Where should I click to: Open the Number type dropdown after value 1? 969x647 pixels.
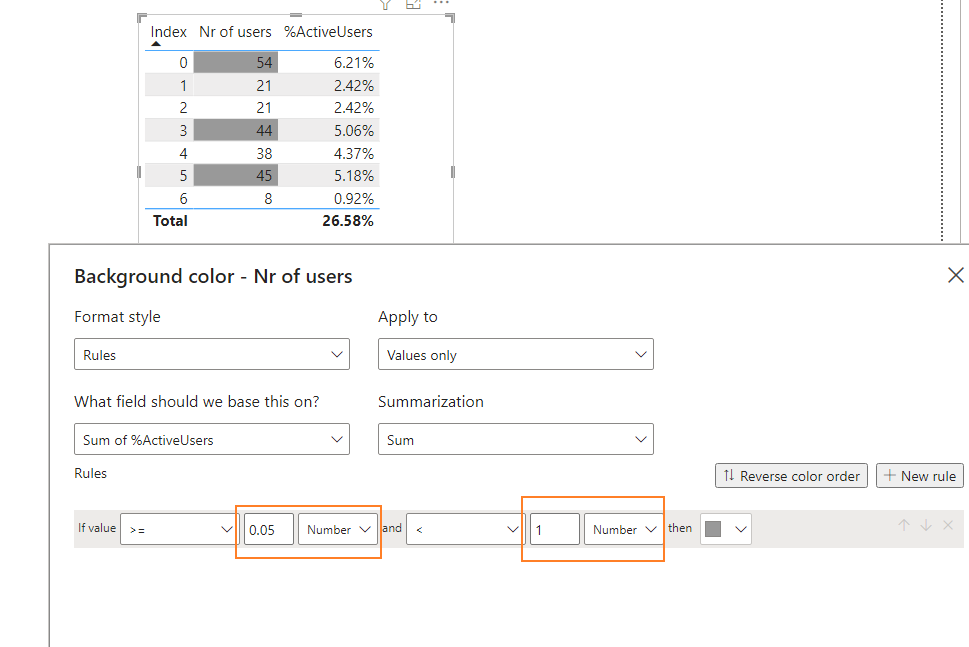623,529
